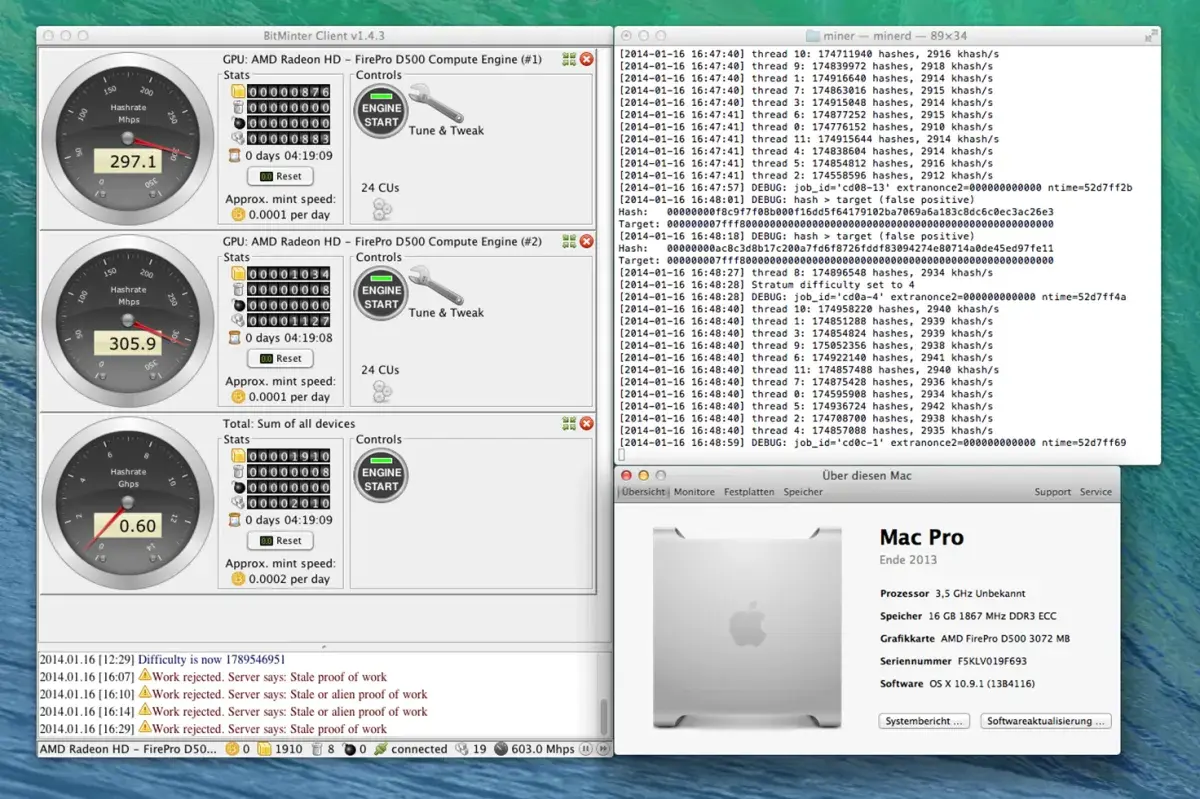Click the Softwareaktualisierung button
Image resolution: width=1200 pixels, height=799 pixels.
tap(1045, 721)
